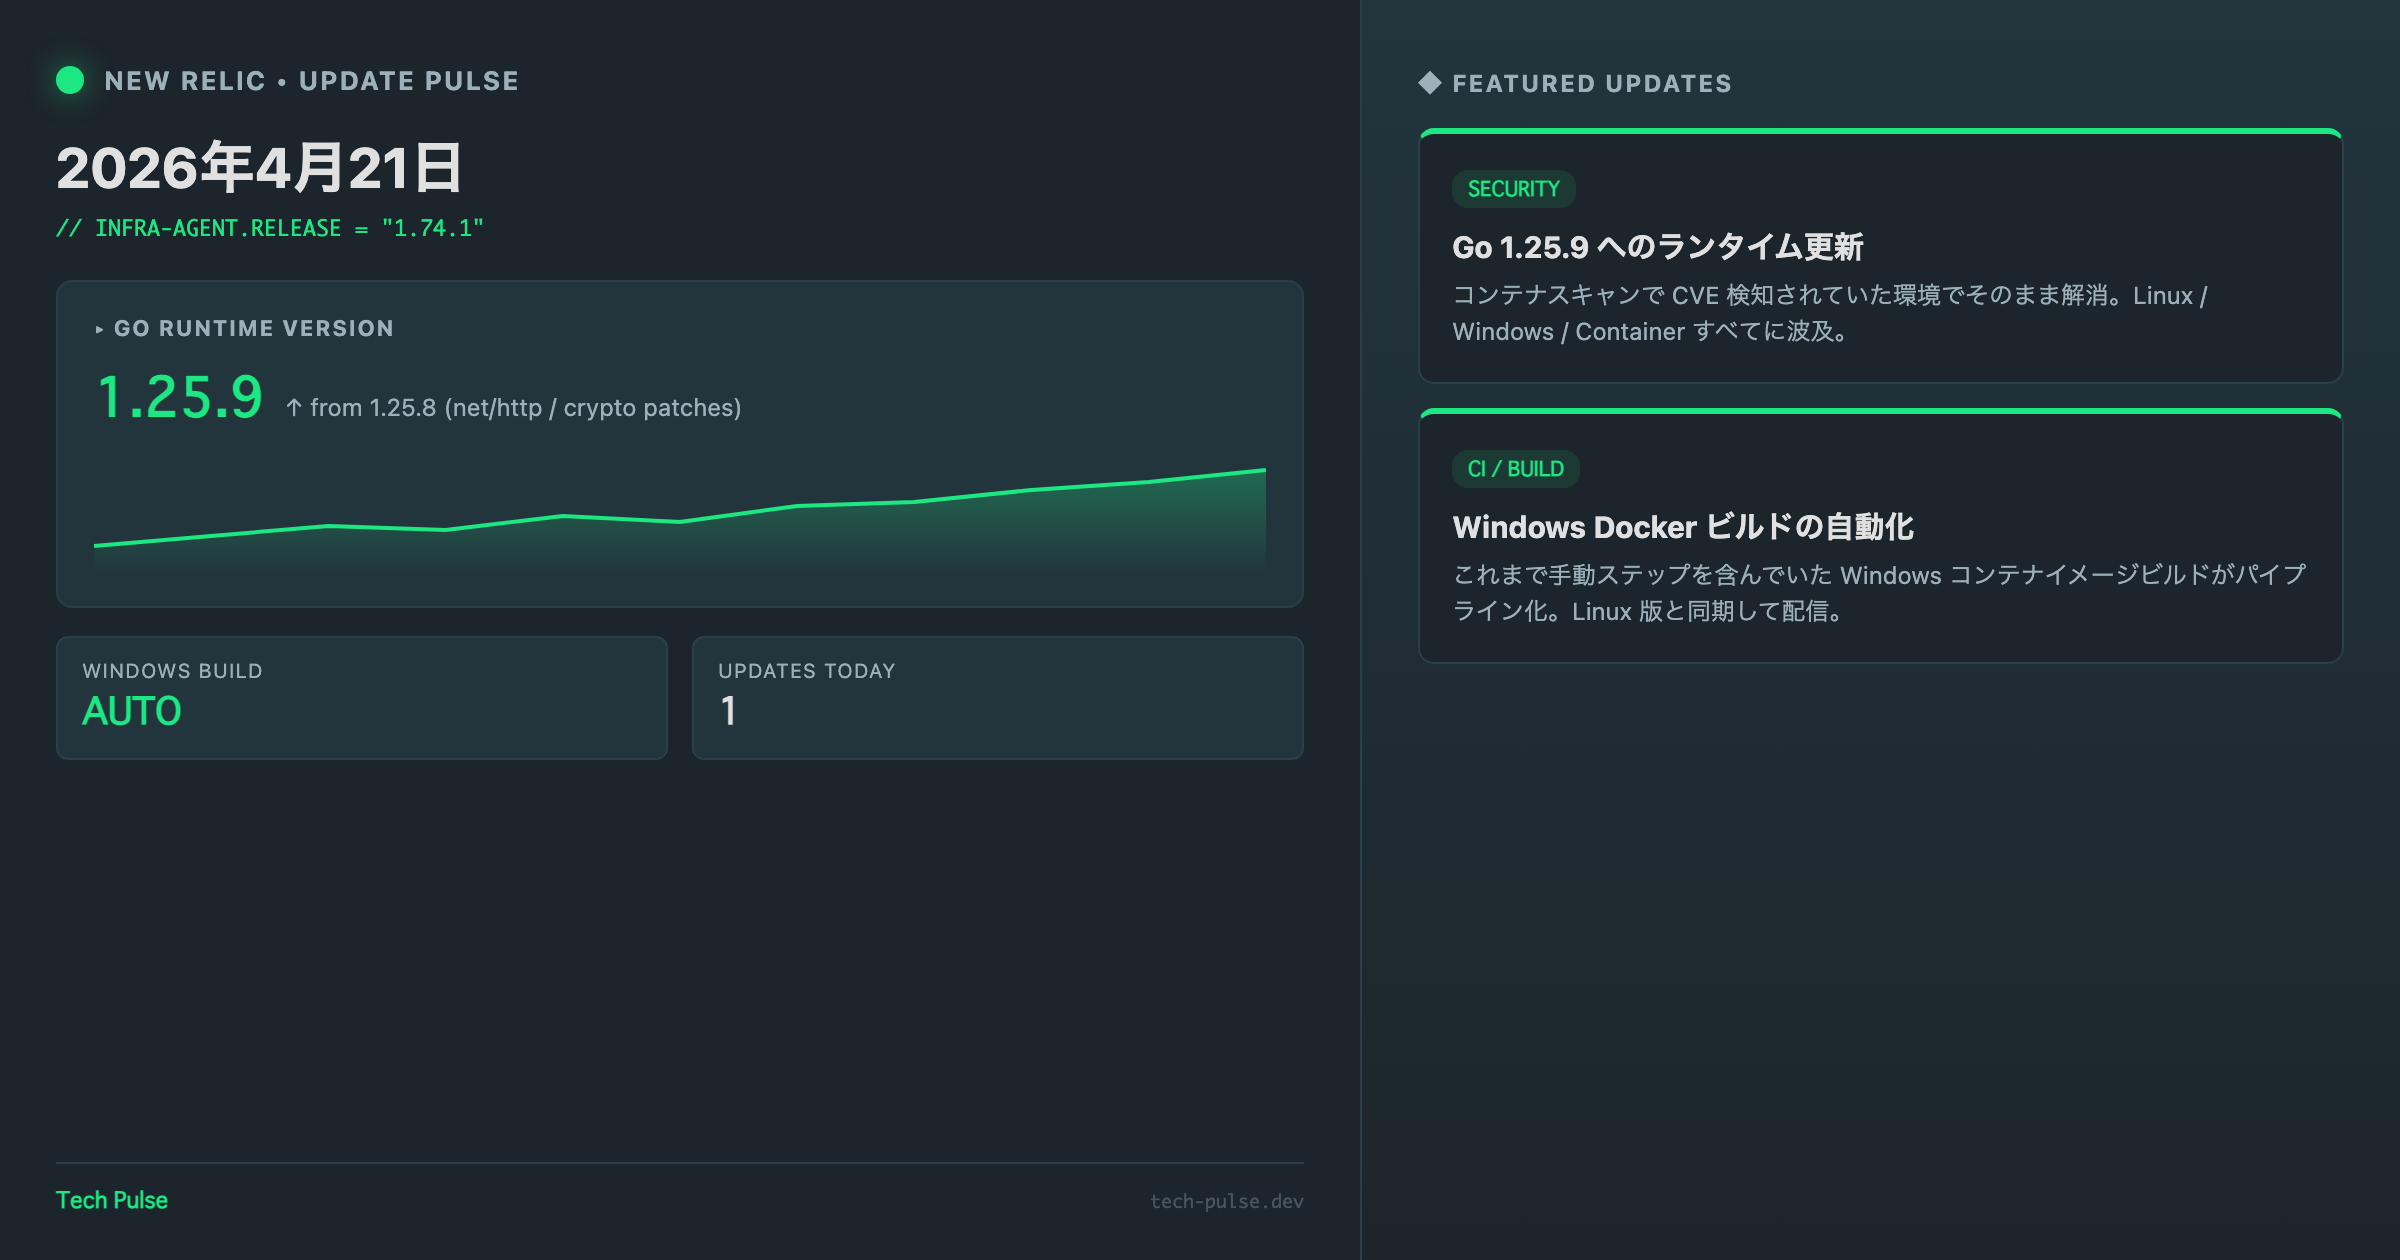Click the green status dot in the header
The width and height of the screenshot is (2400, 1260).
(70, 80)
